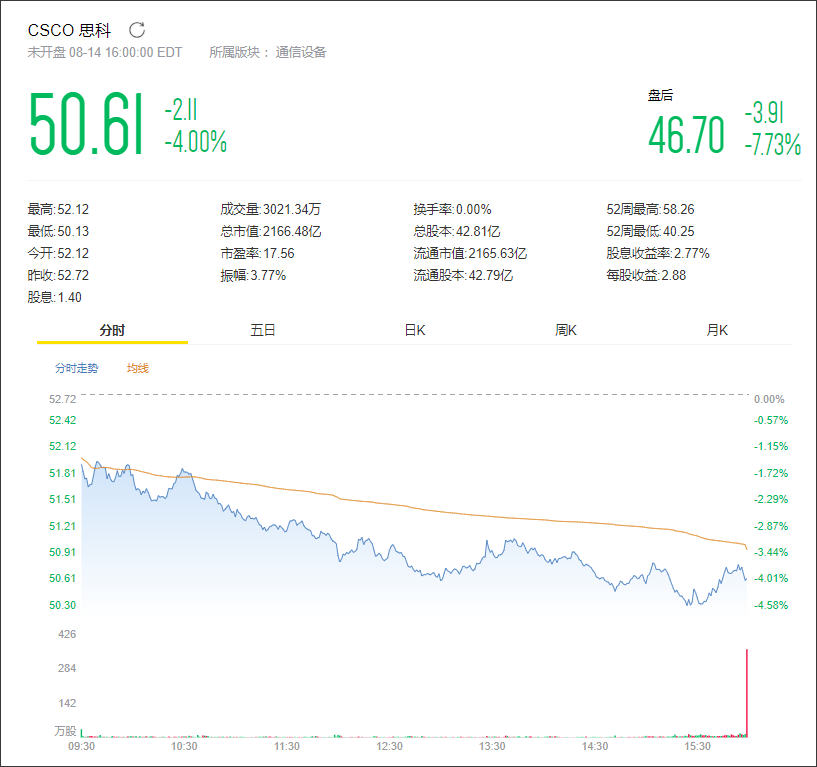817x767 pixels.
Task: Switch to the 分时 tab
Action: [x=113, y=330]
